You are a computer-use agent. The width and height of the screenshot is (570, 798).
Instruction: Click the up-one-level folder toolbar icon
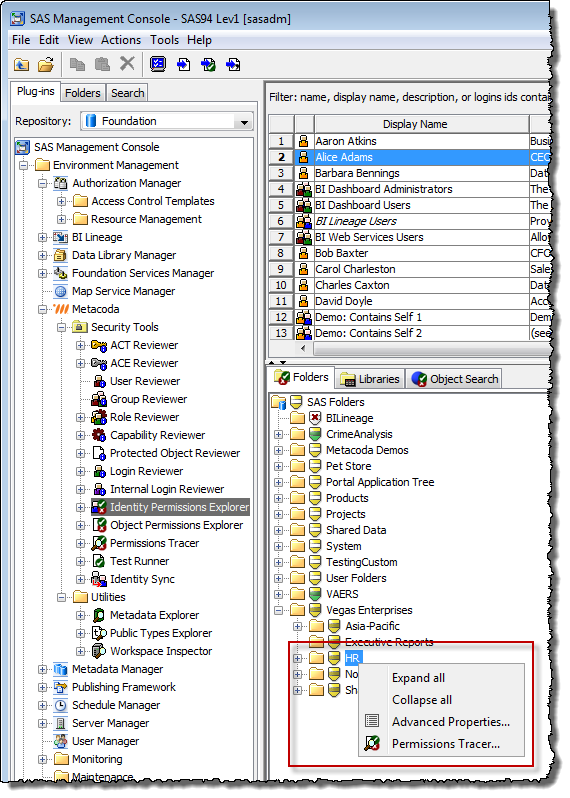coord(21,65)
